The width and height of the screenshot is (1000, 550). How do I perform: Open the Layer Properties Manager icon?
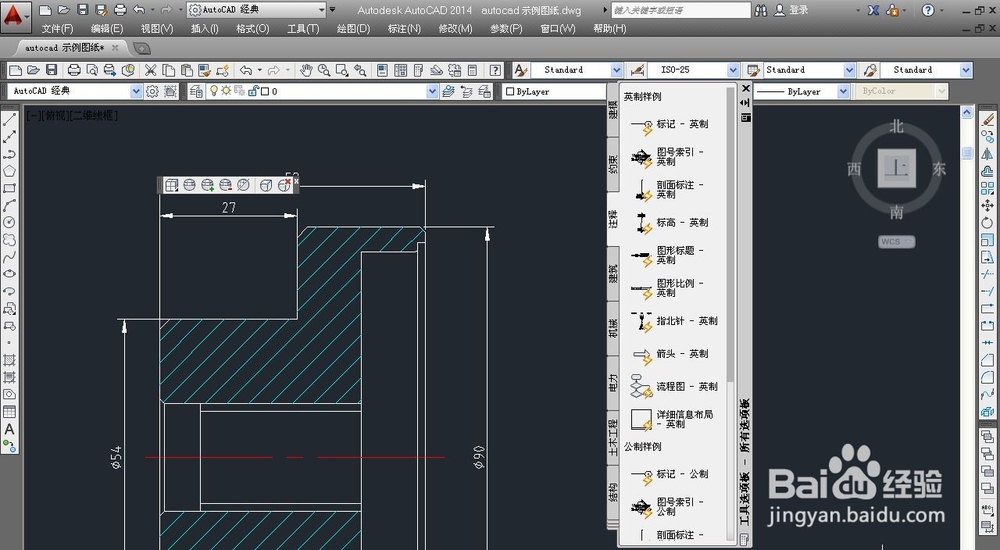196,91
